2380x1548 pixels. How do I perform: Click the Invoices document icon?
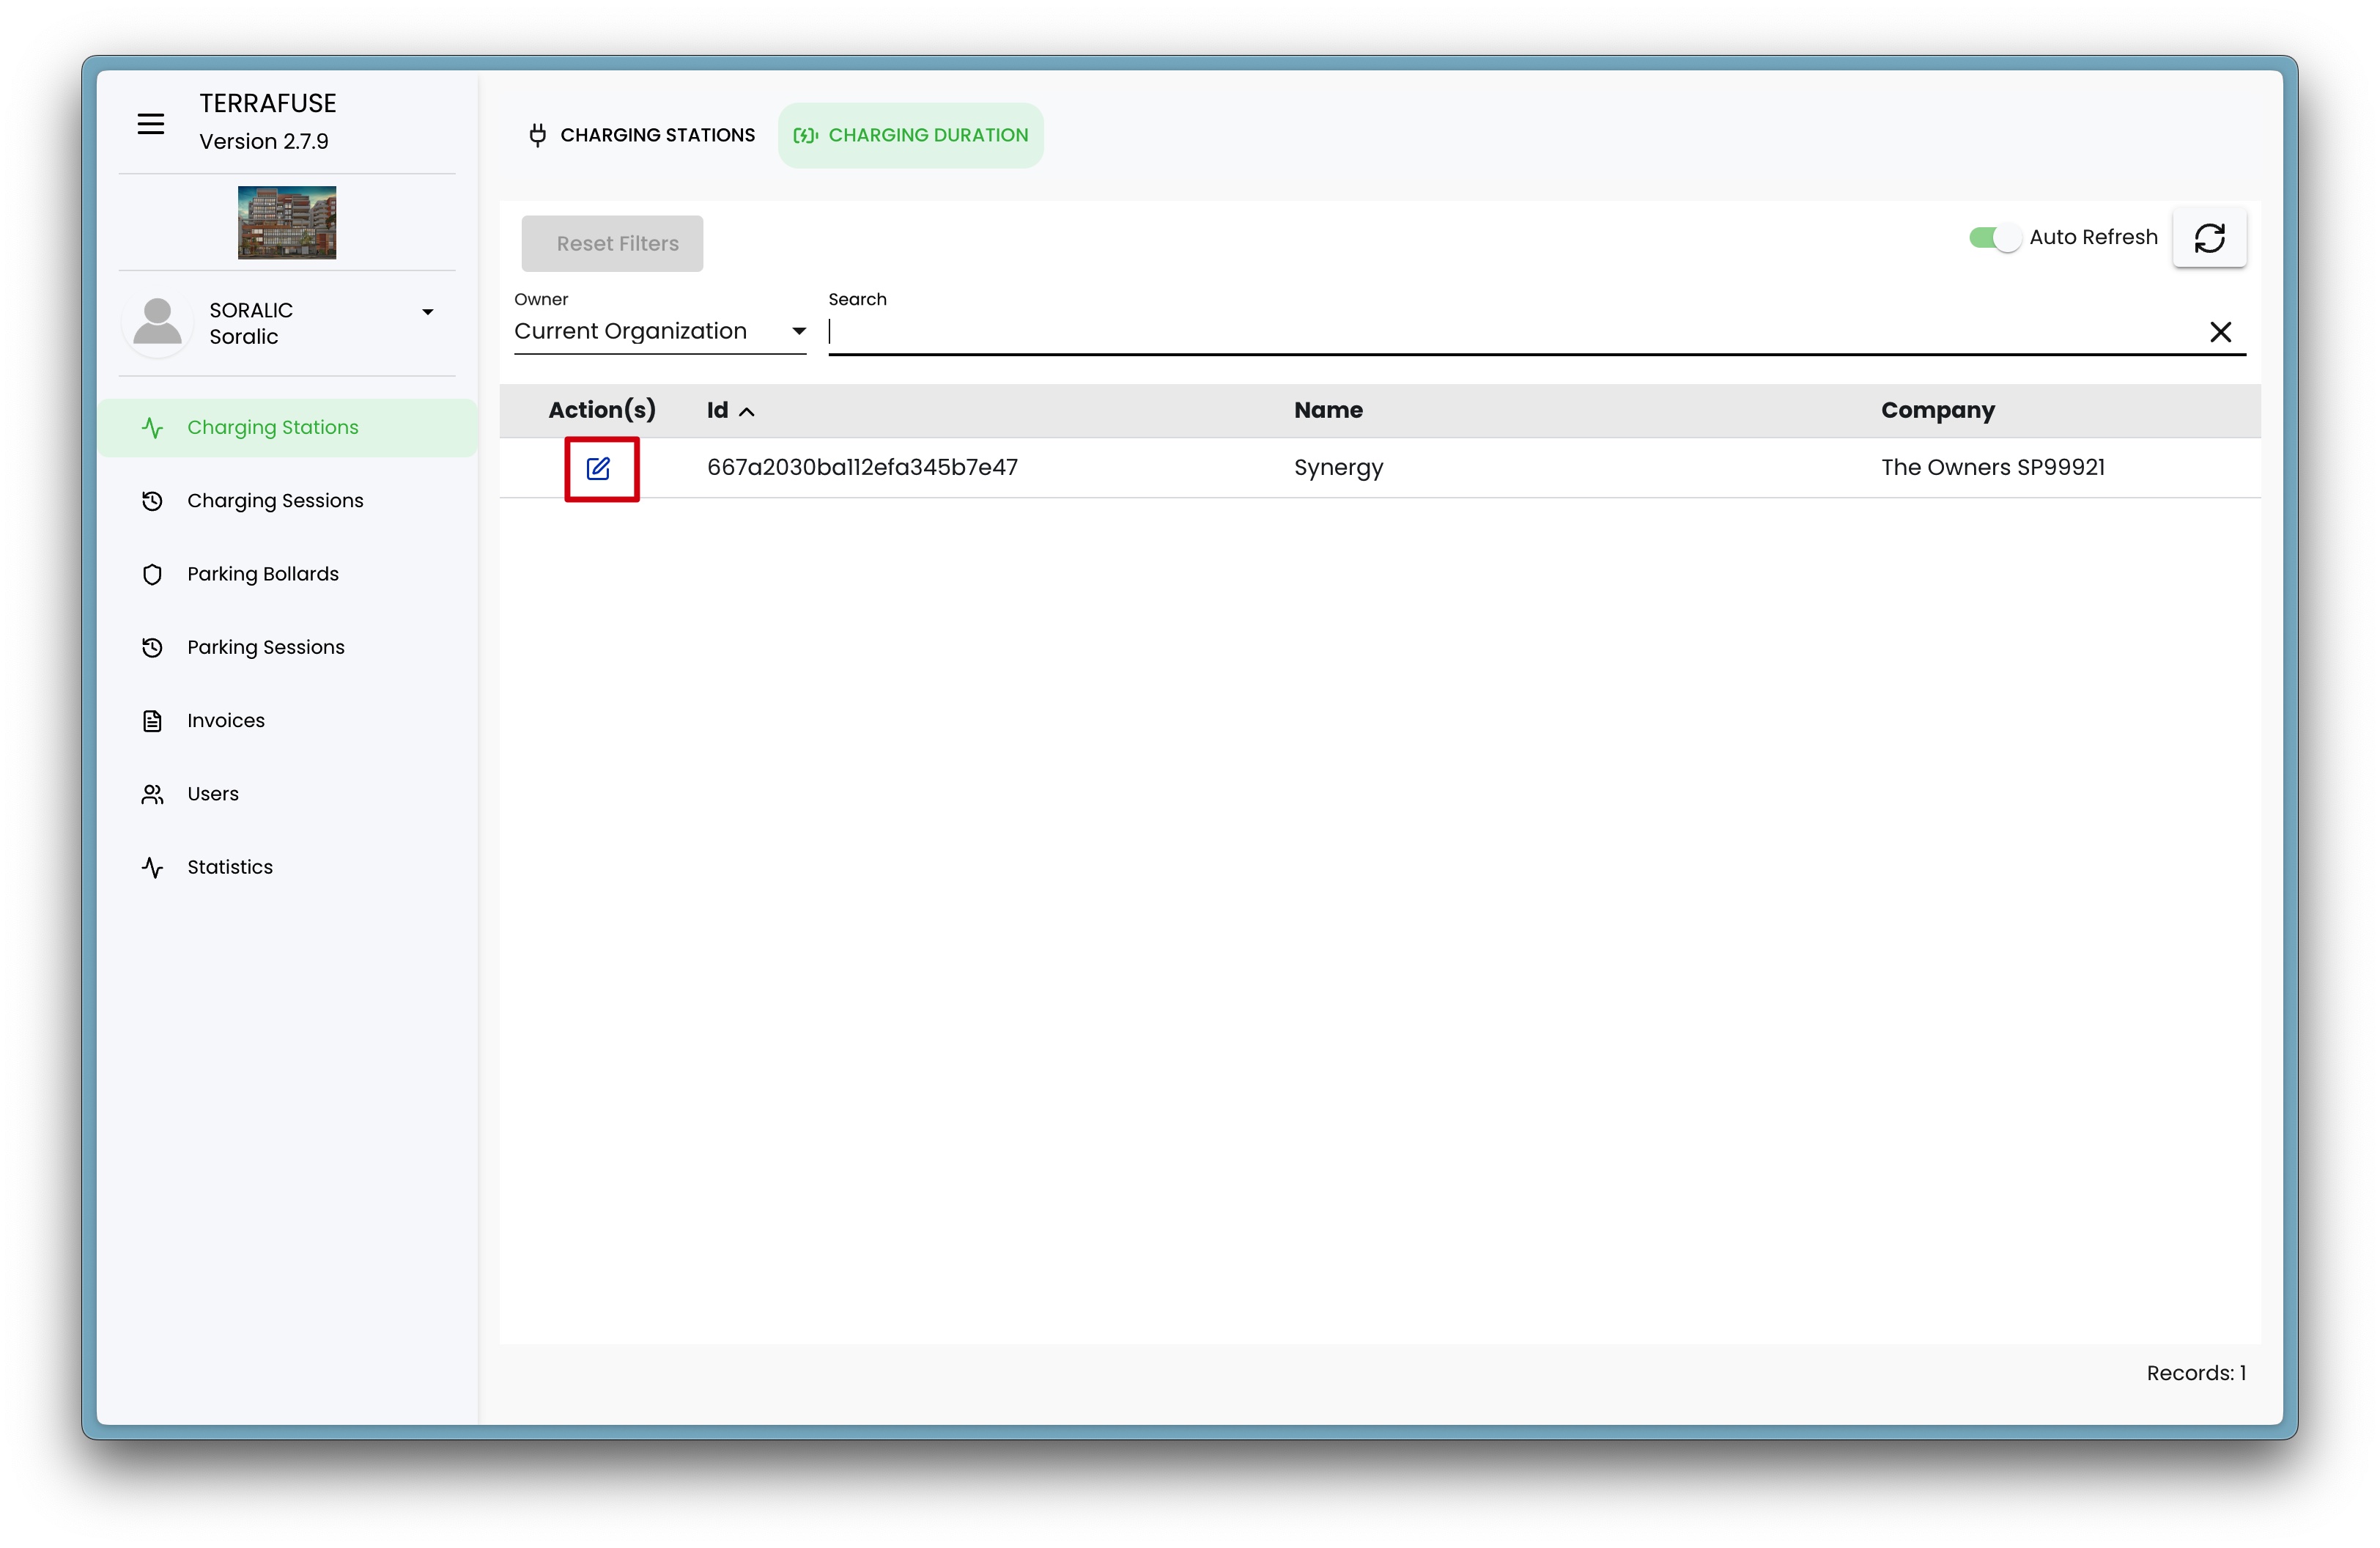pyautogui.click(x=152, y=721)
